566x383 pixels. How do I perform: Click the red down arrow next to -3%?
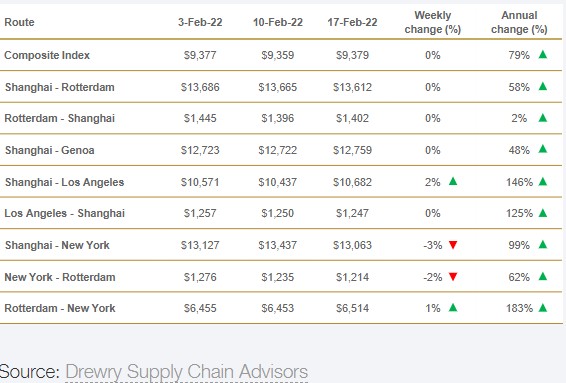pos(453,245)
